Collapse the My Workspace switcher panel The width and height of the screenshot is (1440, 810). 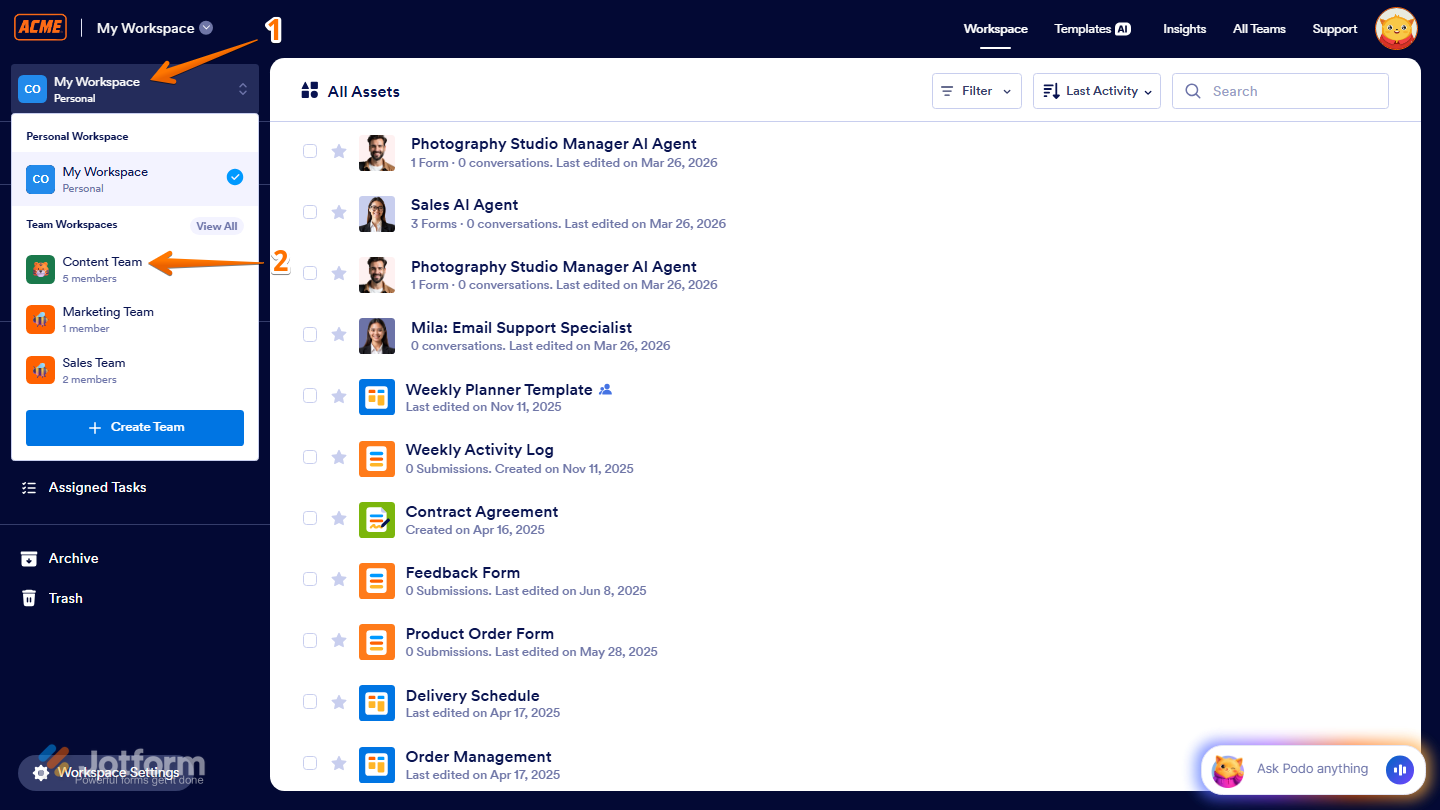point(242,88)
